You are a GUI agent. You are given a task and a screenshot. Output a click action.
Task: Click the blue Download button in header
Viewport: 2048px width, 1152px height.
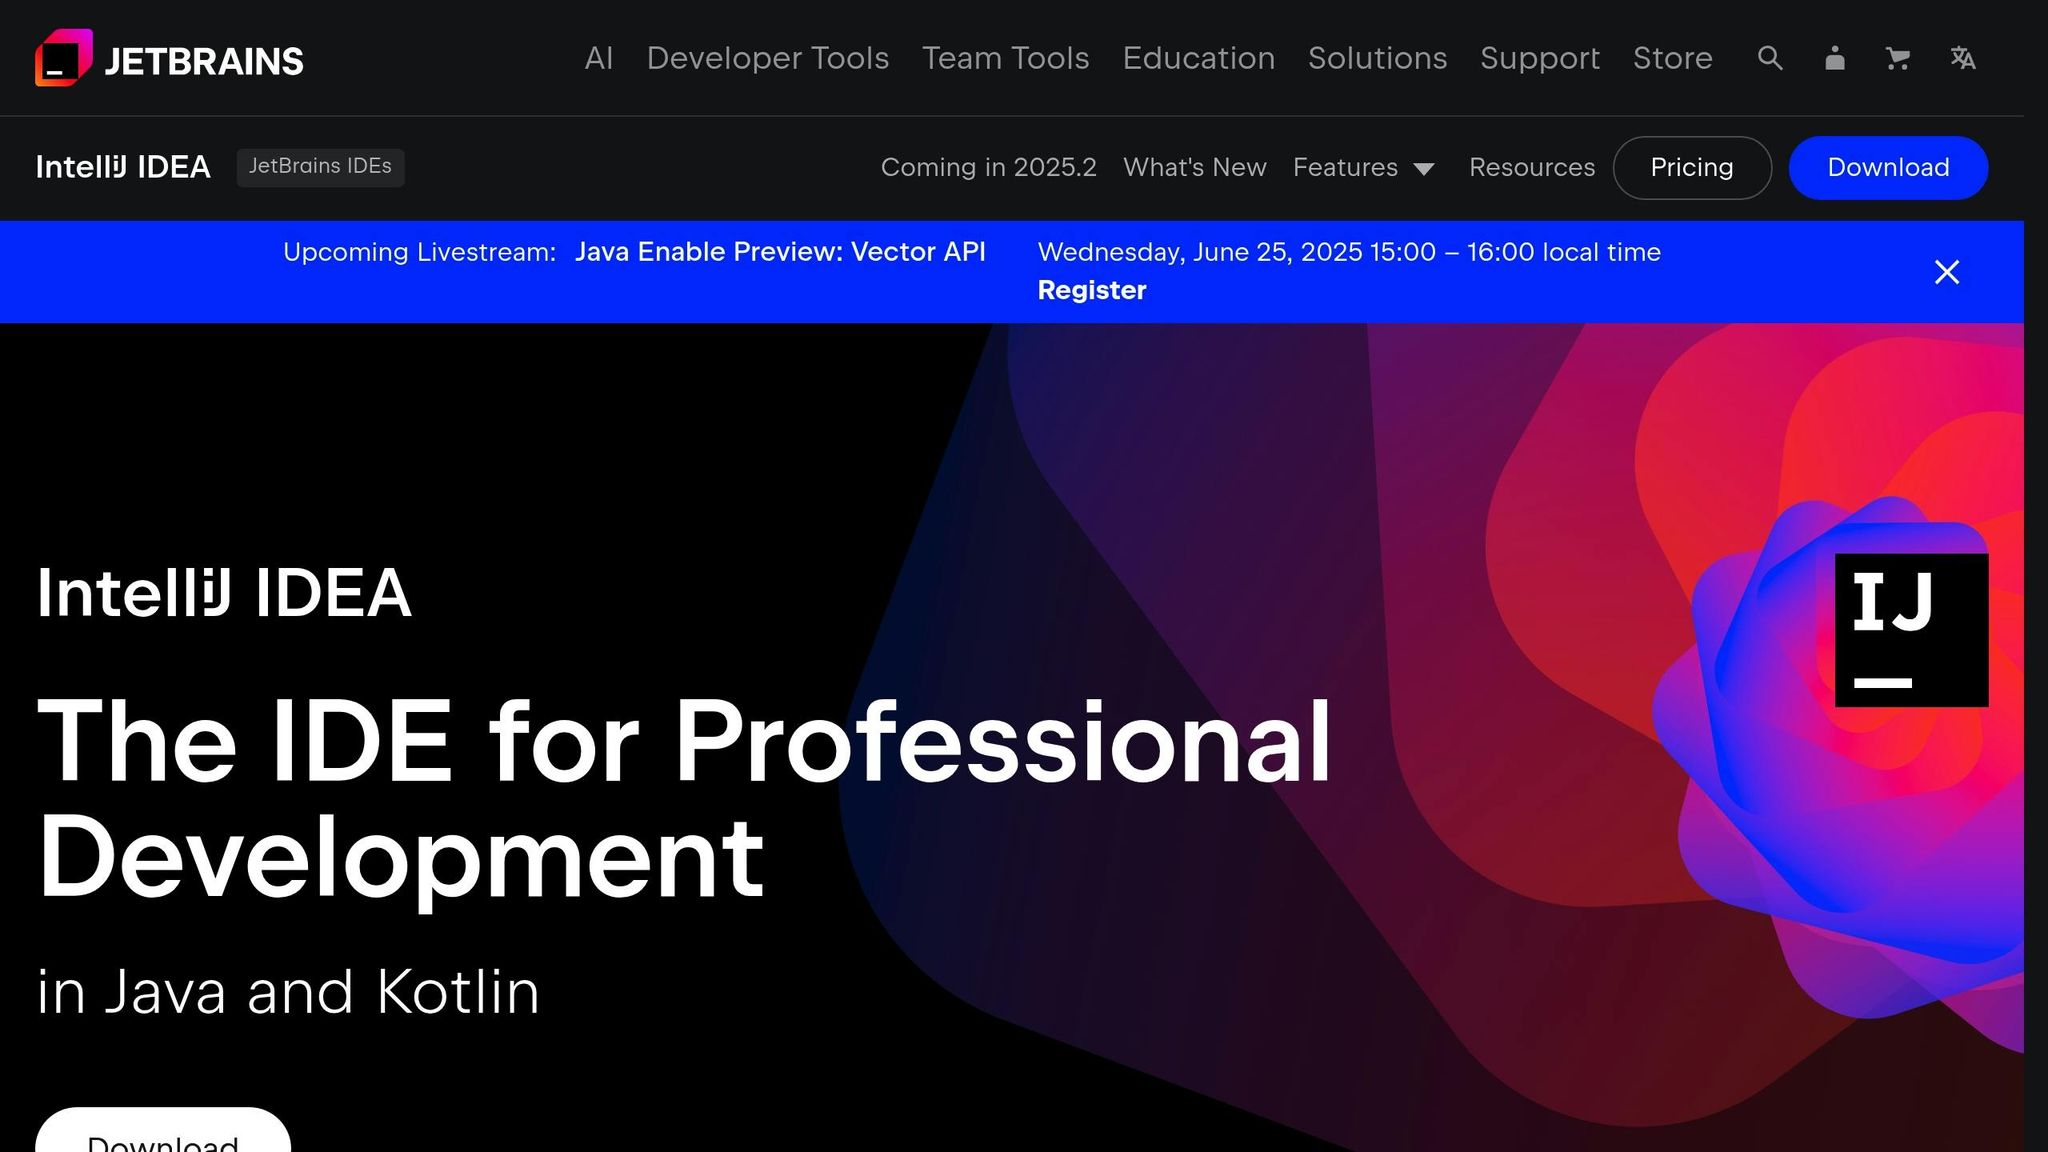[1888, 167]
